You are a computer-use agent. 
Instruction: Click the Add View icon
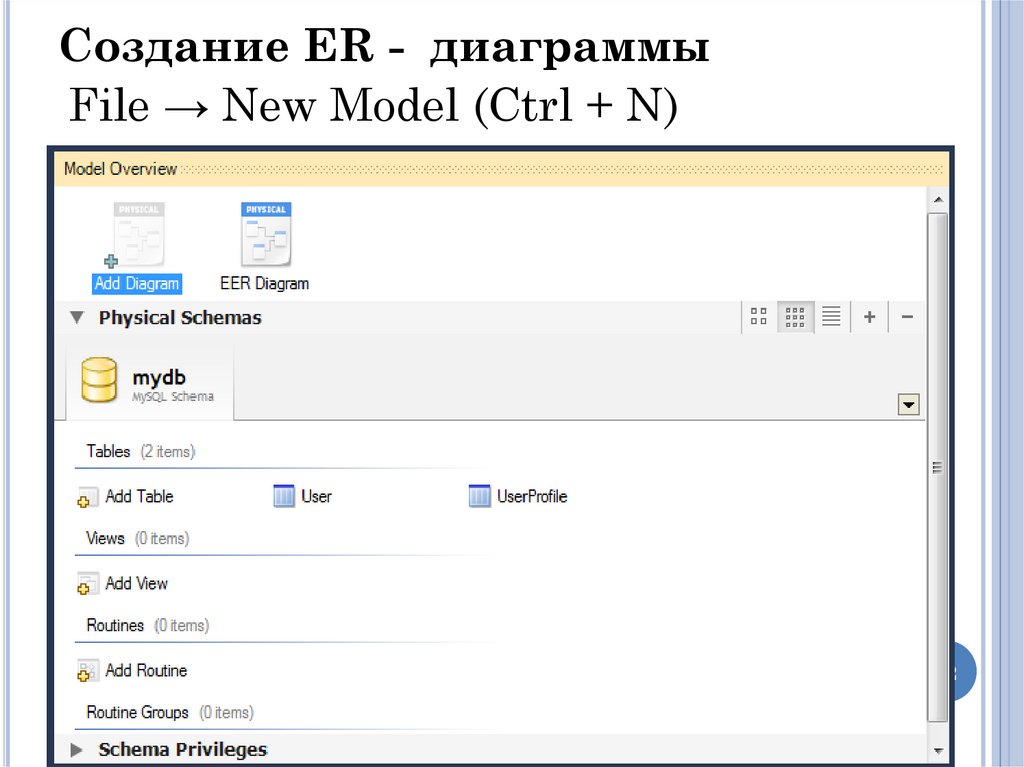tap(86, 584)
